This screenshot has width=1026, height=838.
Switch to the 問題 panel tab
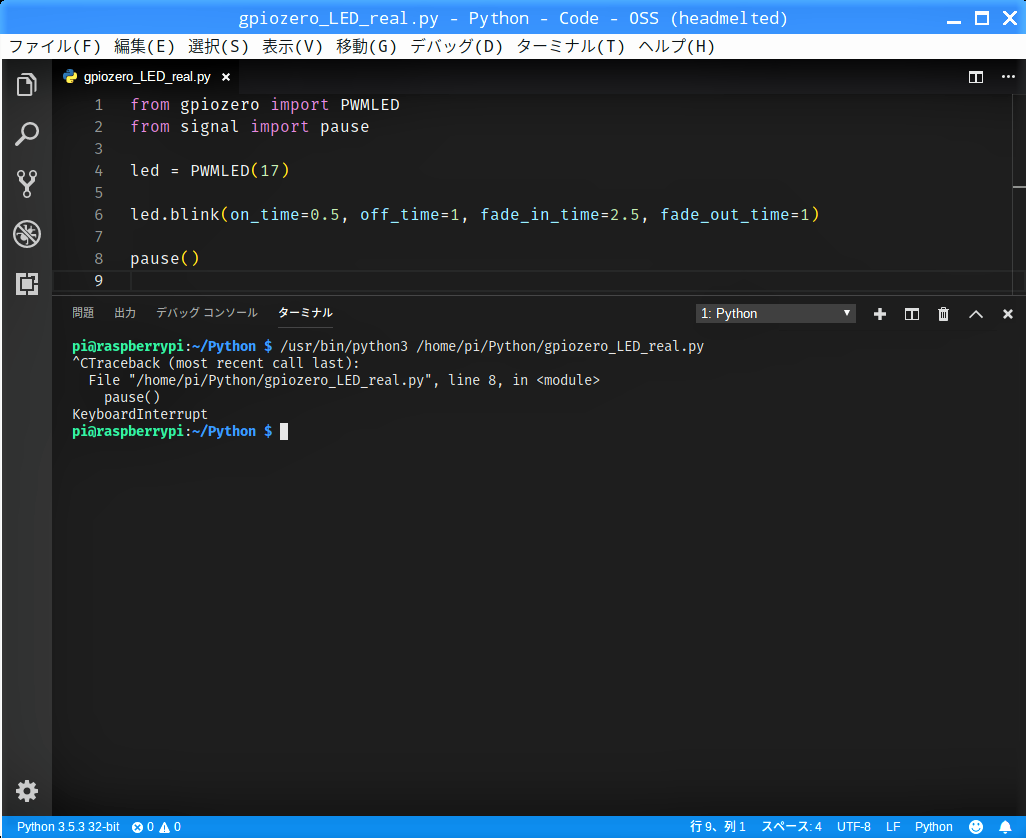click(x=83, y=313)
